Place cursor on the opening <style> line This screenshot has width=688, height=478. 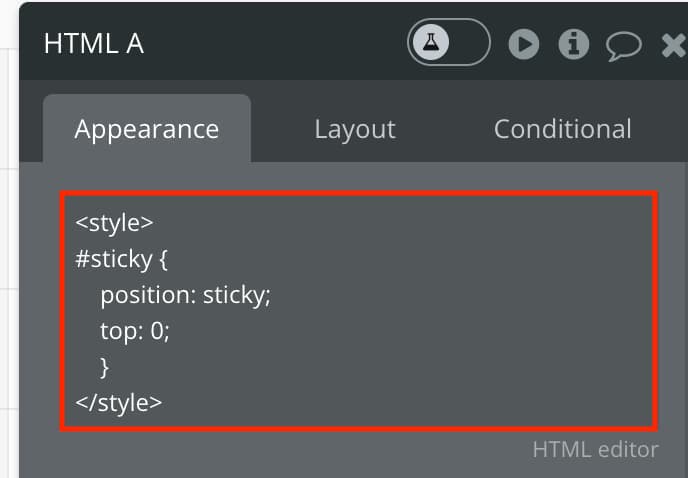click(114, 223)
